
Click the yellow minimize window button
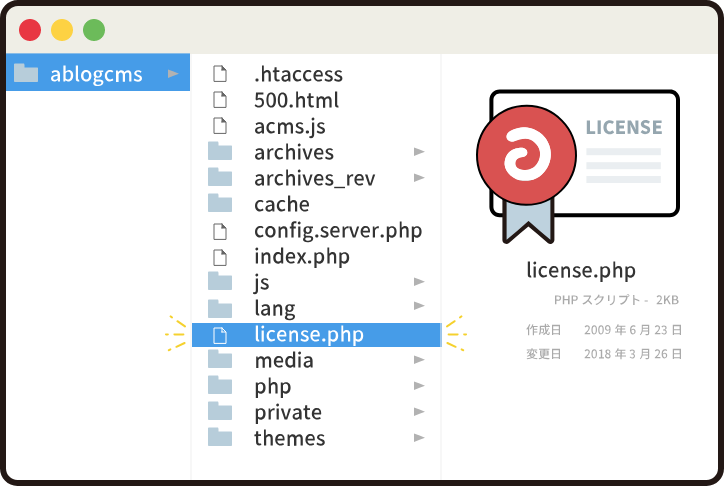pos(62,30)
